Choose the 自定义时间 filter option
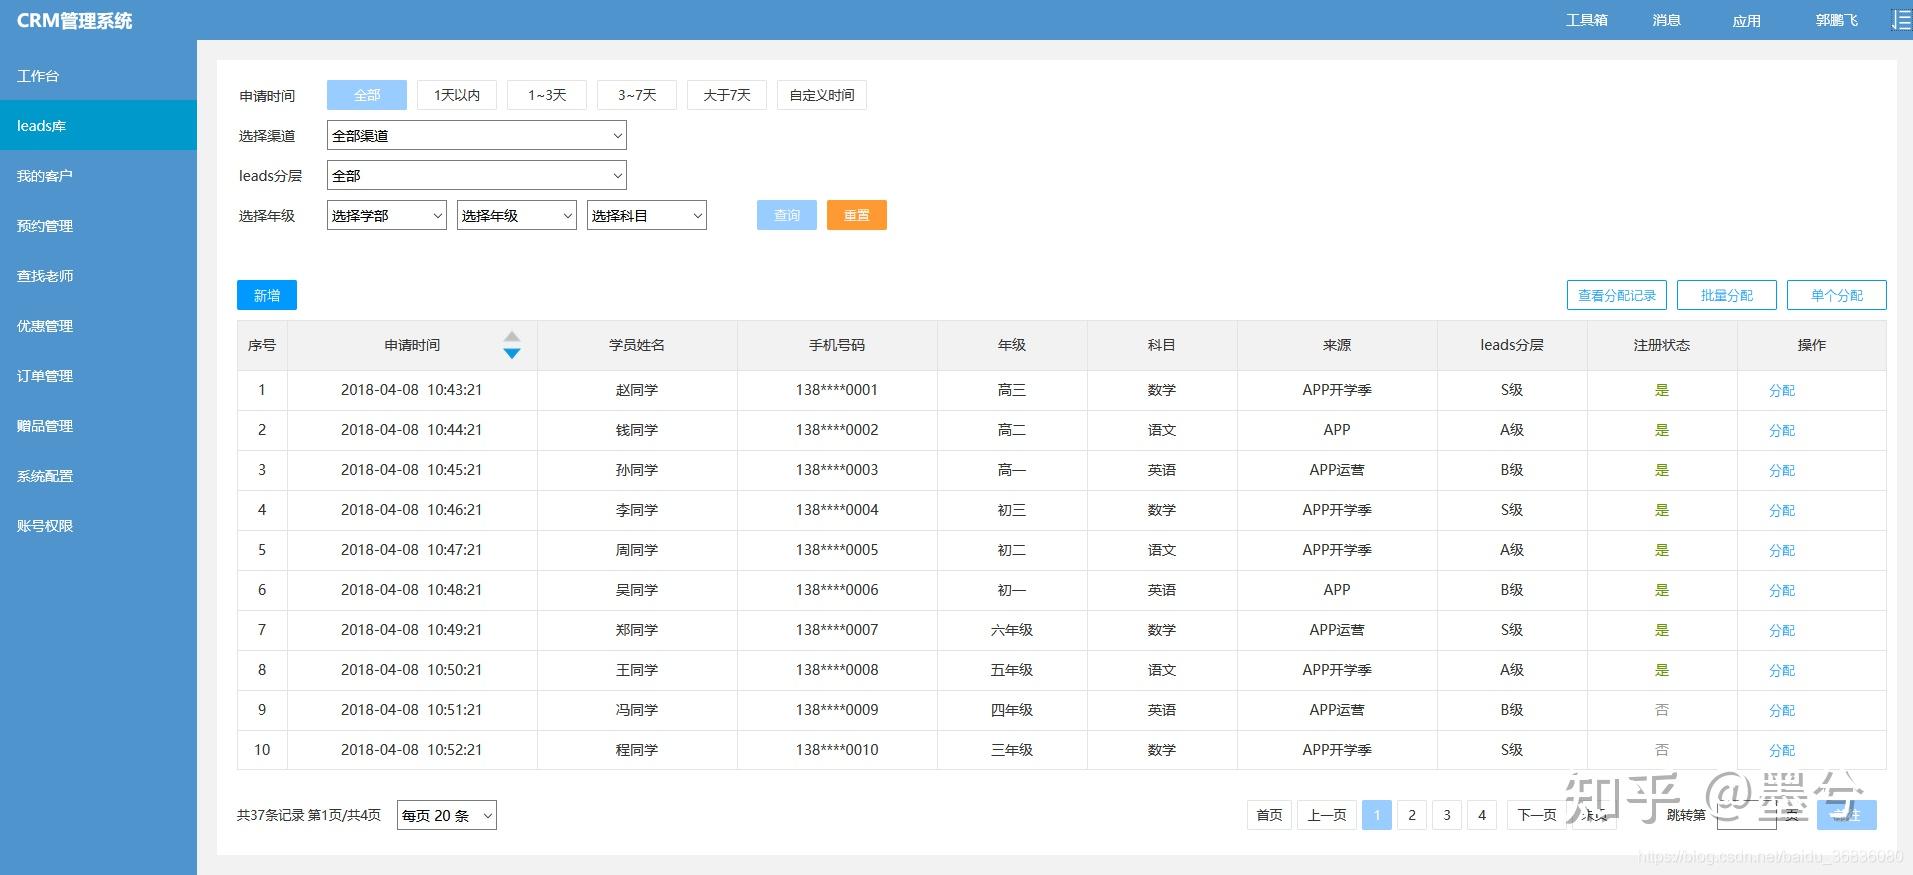 coord(822,95)
